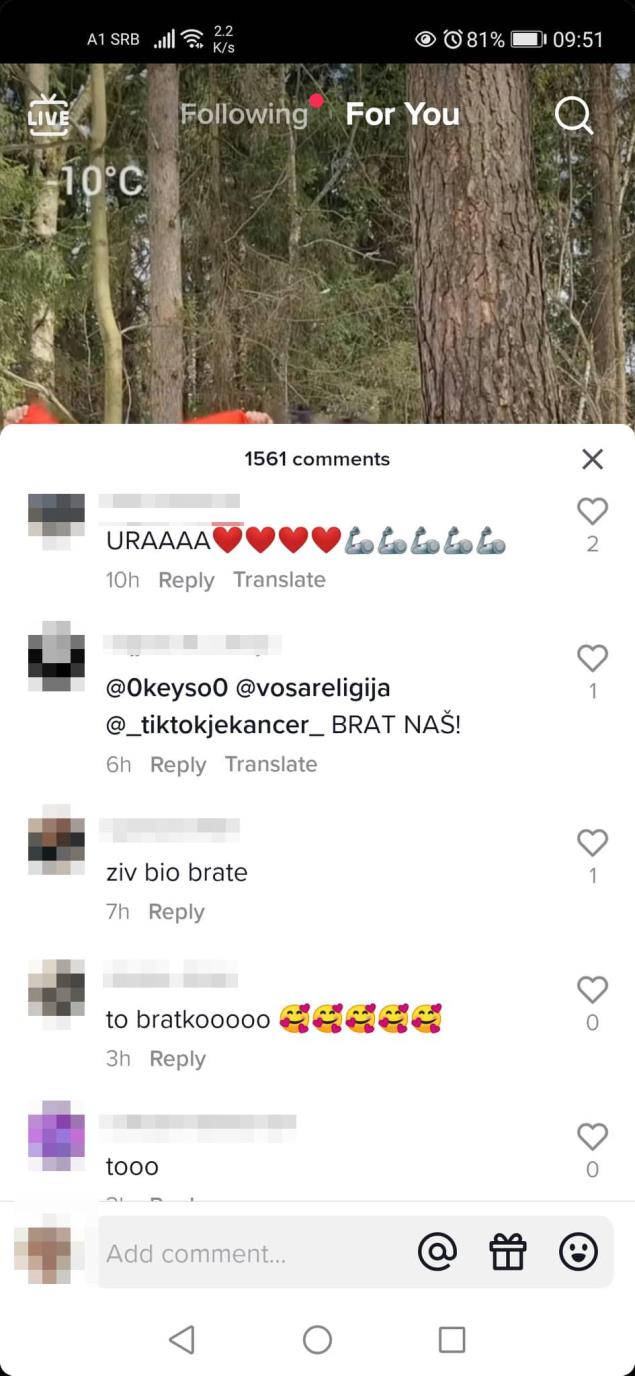Screen dimensions: 635x1376
Task: Open the gift icon in comment bar
Action: click(508, 1251)
